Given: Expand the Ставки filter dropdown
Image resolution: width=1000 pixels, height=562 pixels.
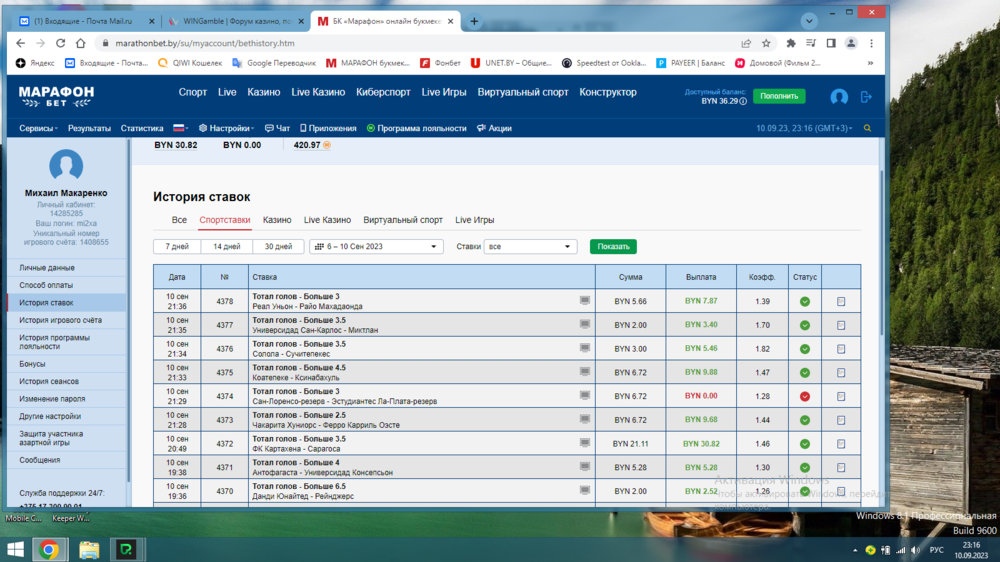Looking at the screenshot, I should (x=530, y=246).
